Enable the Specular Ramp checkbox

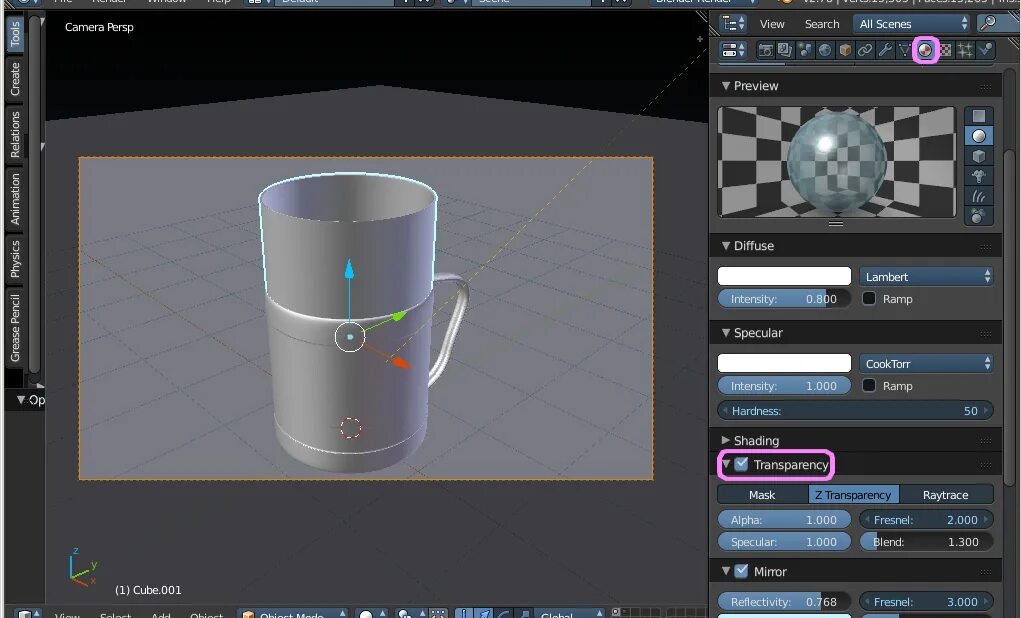tap(869, 386)
